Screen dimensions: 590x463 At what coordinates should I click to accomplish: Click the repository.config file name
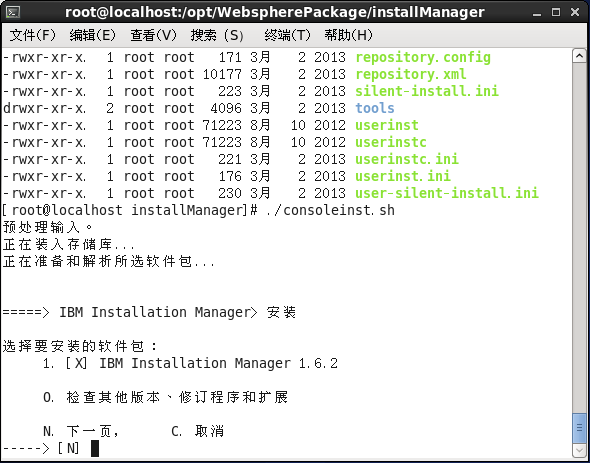(423, 58)
